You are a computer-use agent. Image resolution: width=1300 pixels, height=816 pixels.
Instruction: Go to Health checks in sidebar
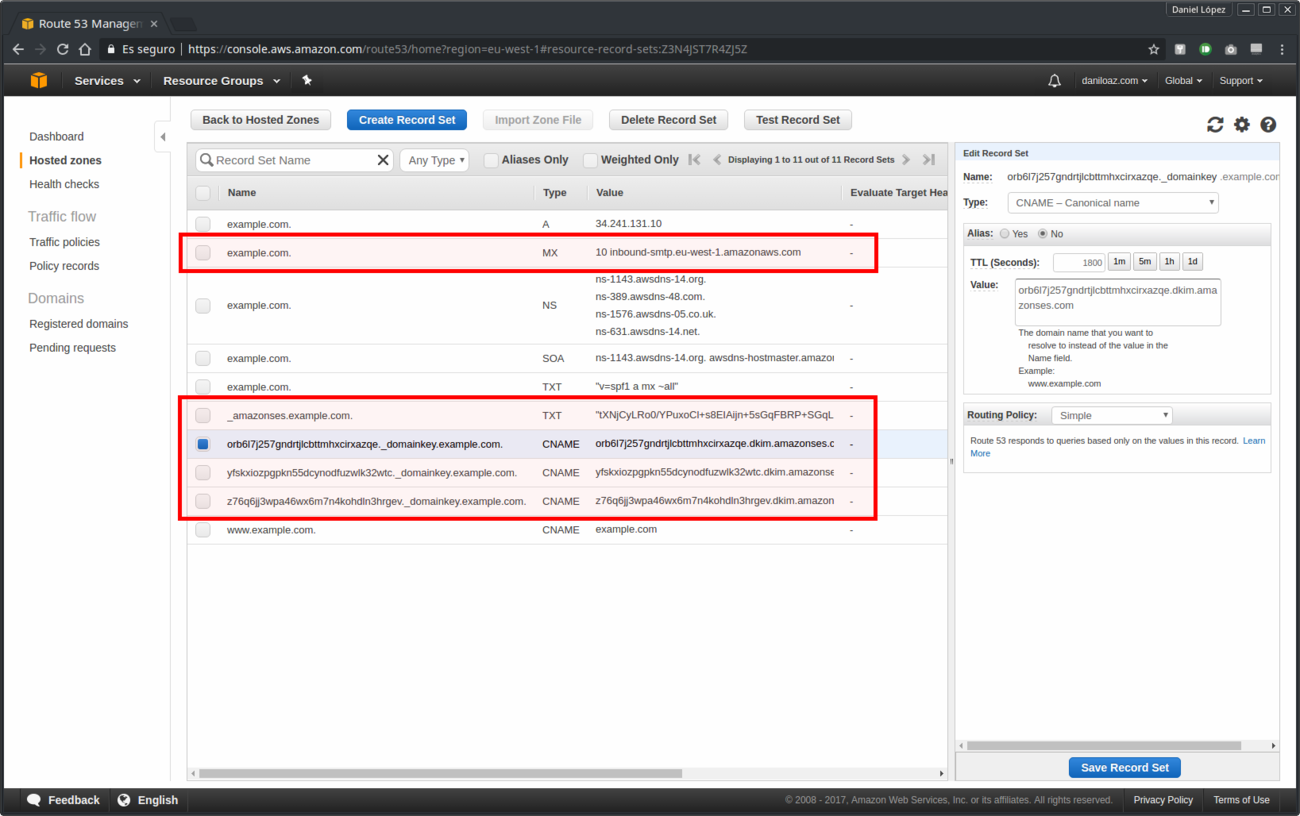(x=64, y=184)
